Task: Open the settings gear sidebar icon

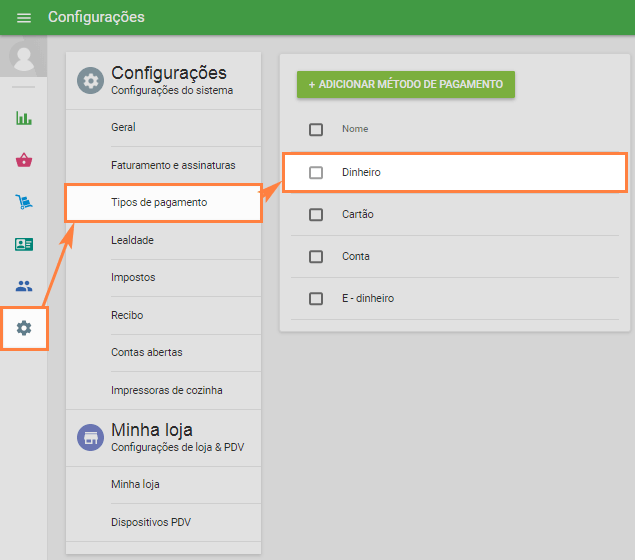Action: (24, 328)
